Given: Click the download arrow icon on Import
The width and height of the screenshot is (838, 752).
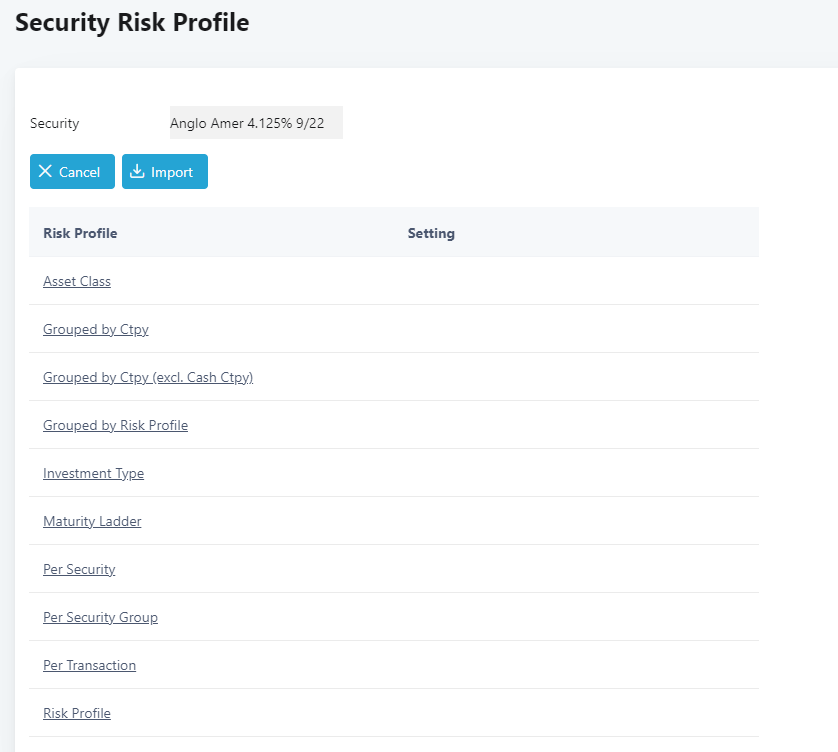Looking at the screenshot, I should tap(138, 172).
